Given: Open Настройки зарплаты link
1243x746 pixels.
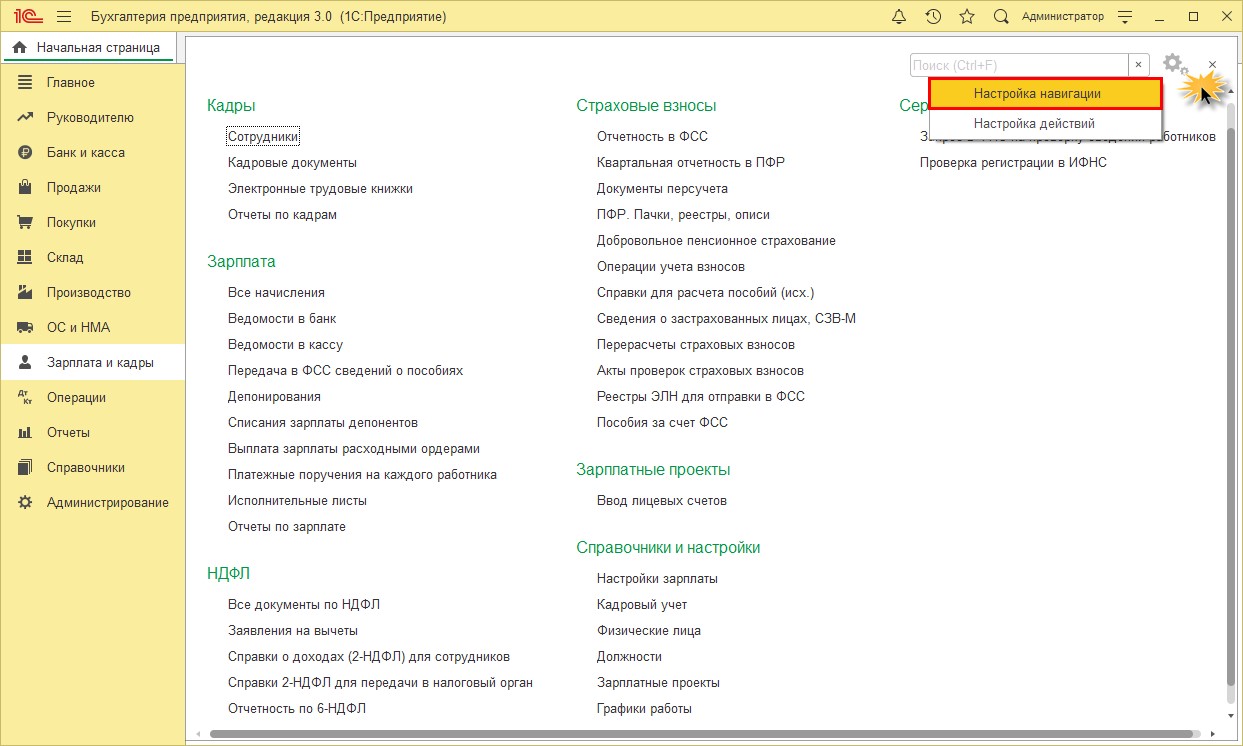Looking at the screenshot, I should coord(657,578).
